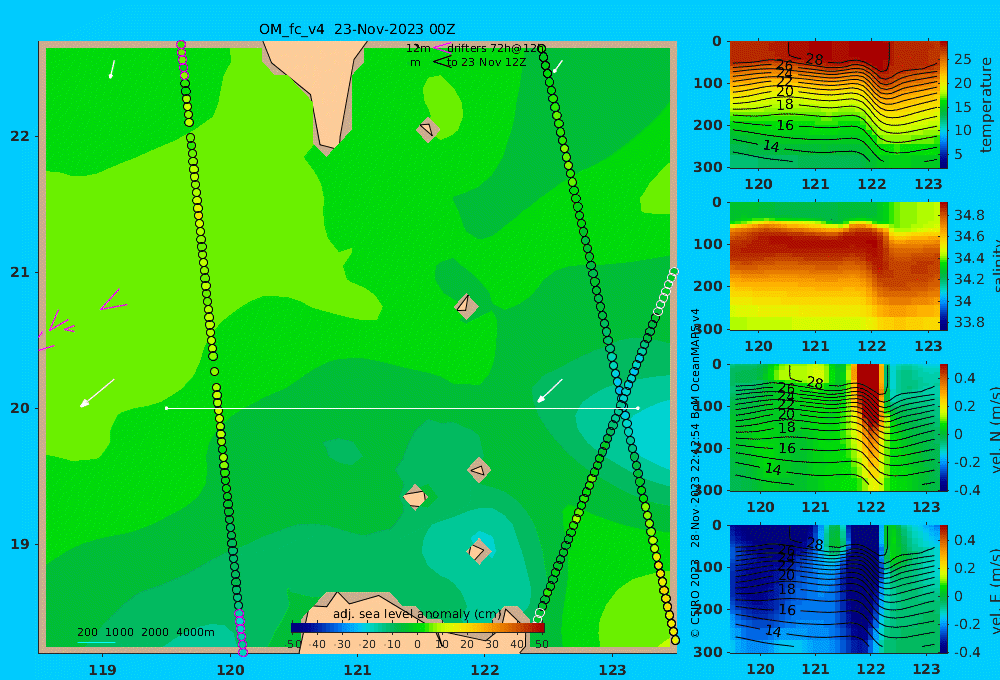Click longitude label 119 on the main map
Screen dimensions: 1000x680
102,670
